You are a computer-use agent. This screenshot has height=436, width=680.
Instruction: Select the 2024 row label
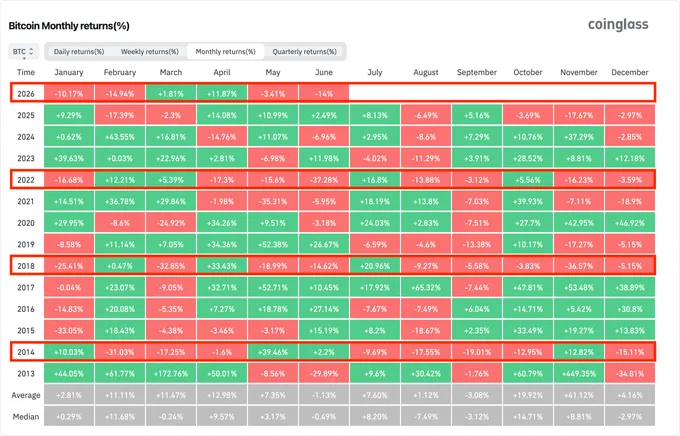[x=26, y=137]
